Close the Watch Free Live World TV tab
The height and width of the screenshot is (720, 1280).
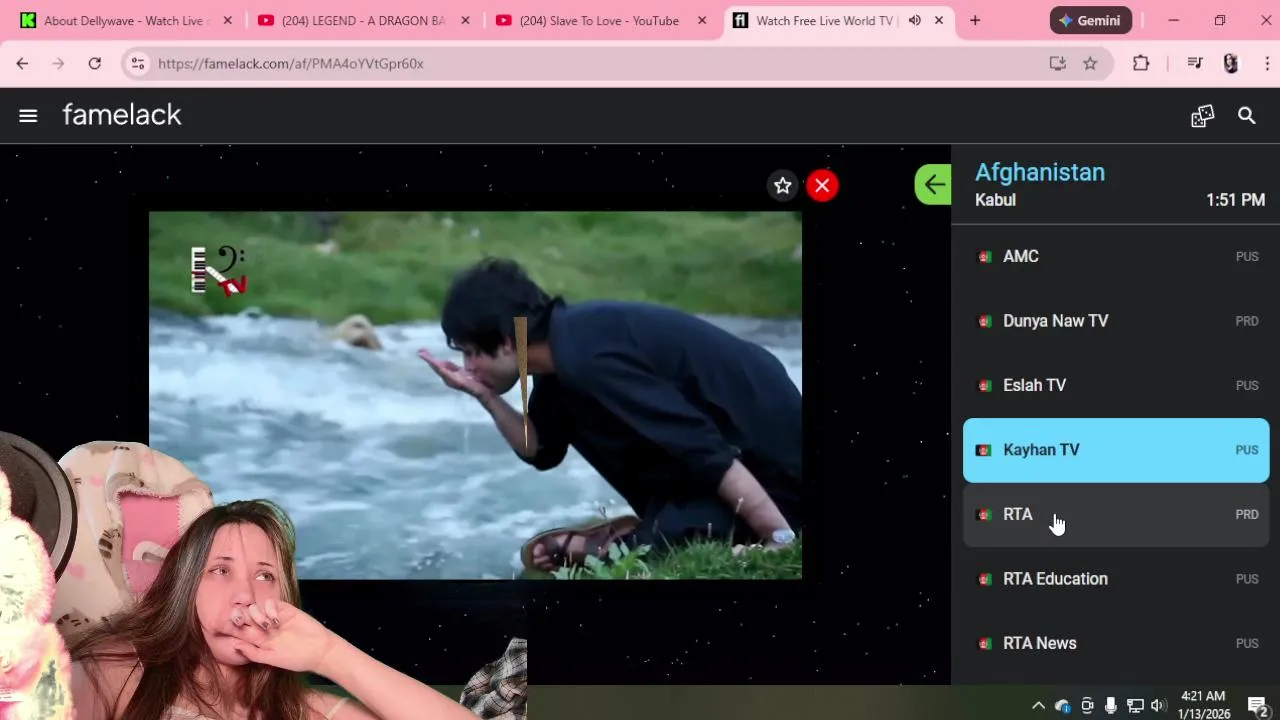point(939,20)
